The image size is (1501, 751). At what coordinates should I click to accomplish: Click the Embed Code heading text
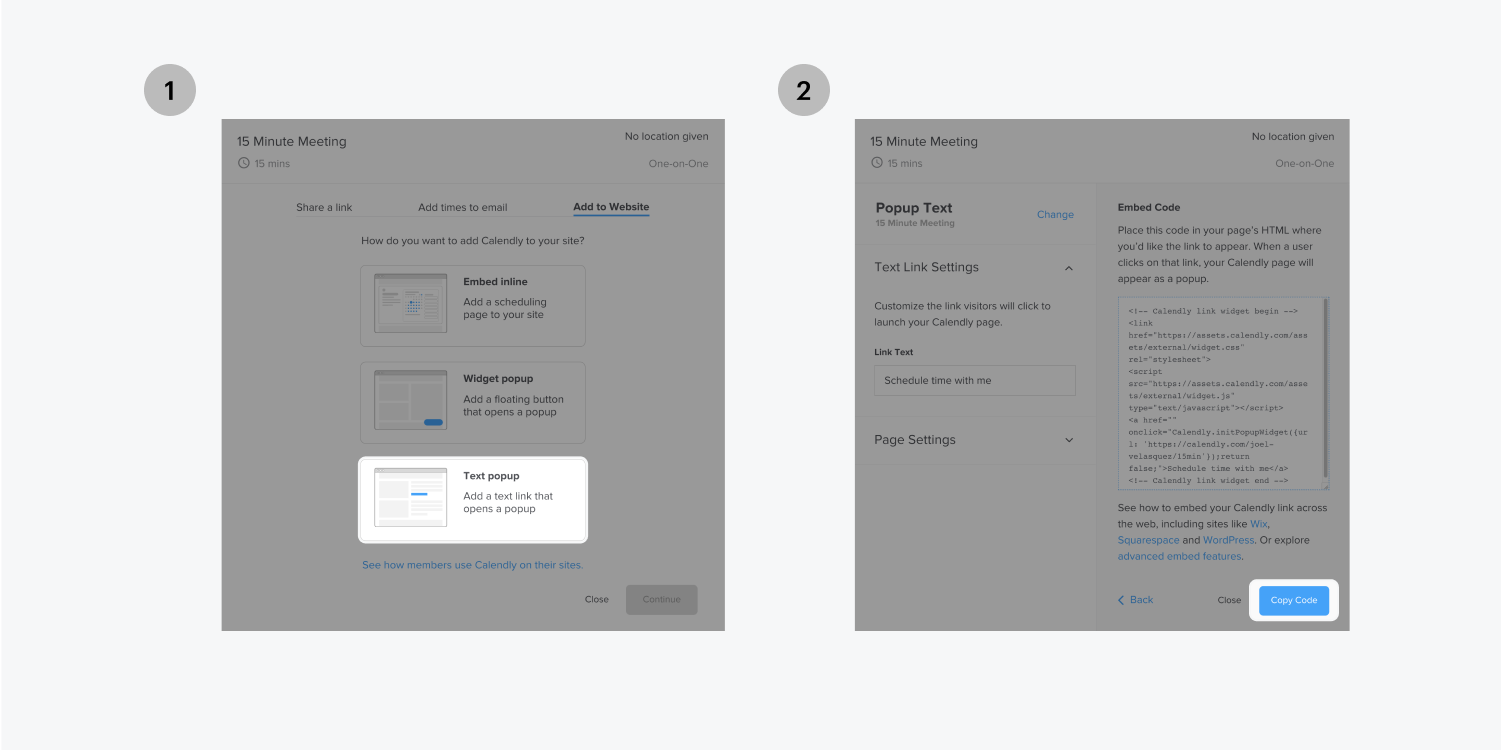1149,207
